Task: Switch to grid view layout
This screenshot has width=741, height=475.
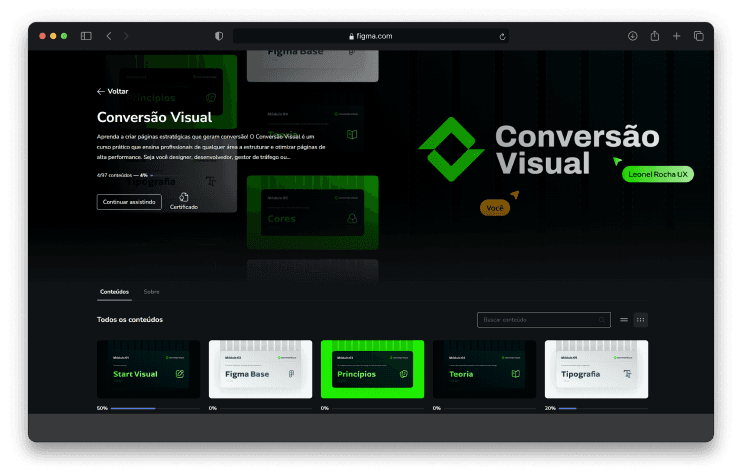Action: [640, 320]
